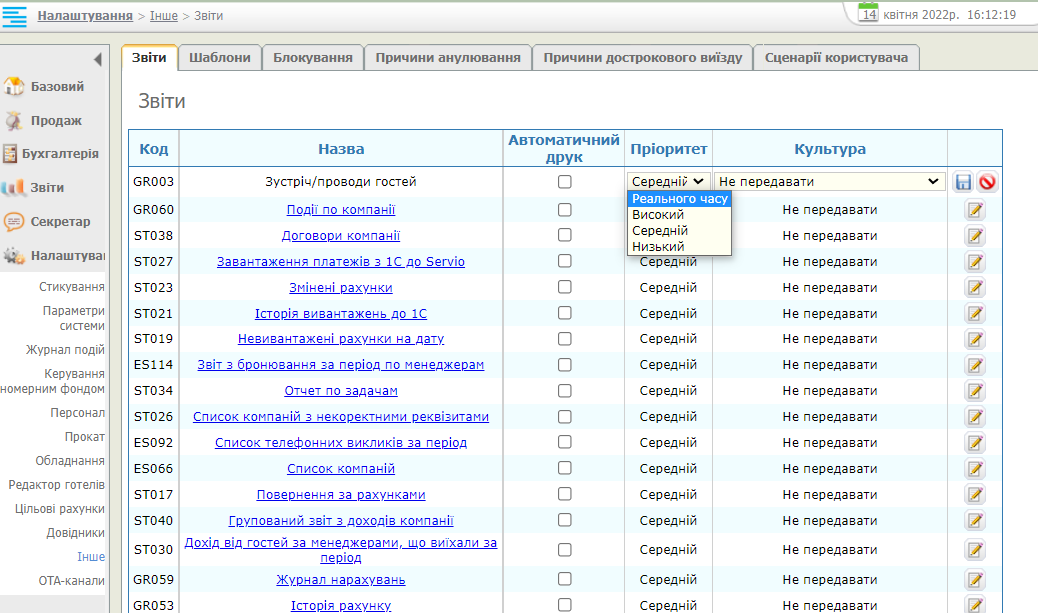Viewport: 1038px width, 613px height.
Task: Click the save icon in GR003 row
Action: (963, 182)
